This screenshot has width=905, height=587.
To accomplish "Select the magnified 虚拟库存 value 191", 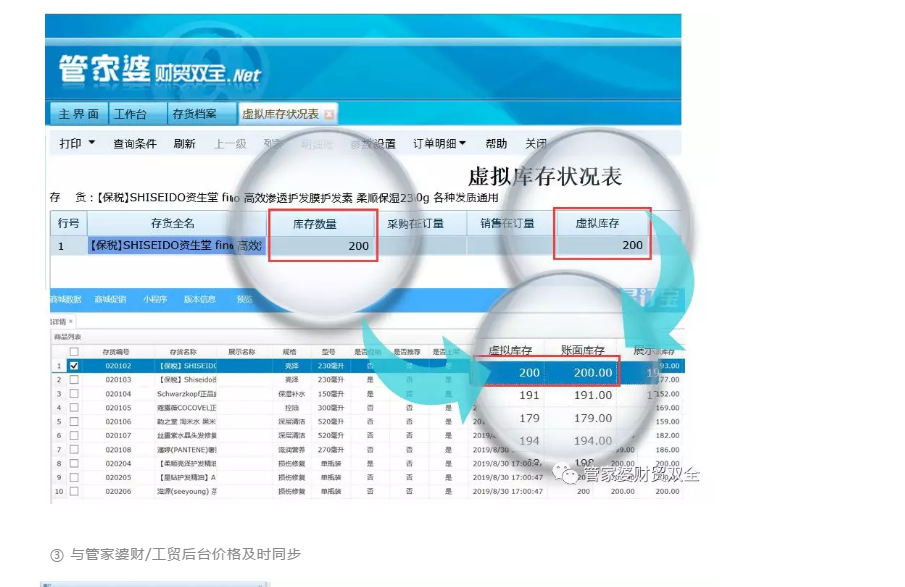I will (529, 395).
